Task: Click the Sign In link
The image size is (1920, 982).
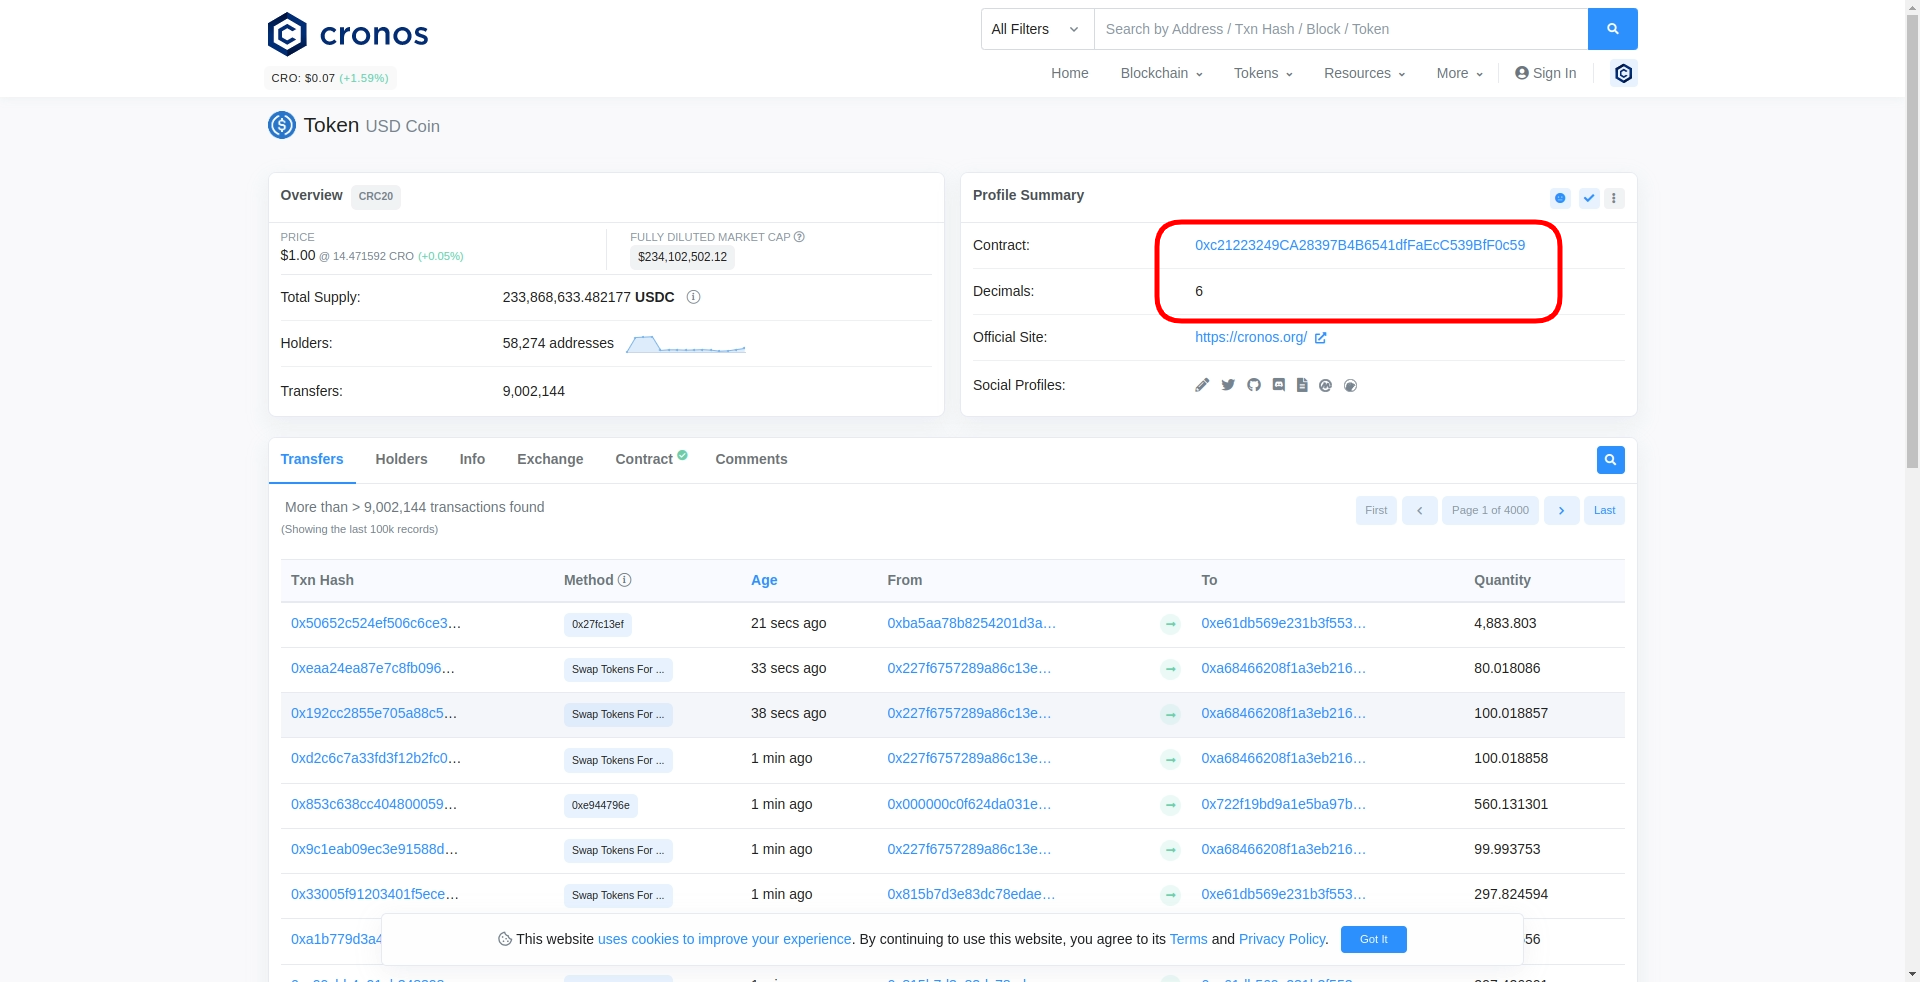Action: pyautogui.click(x=1545, y=73)
